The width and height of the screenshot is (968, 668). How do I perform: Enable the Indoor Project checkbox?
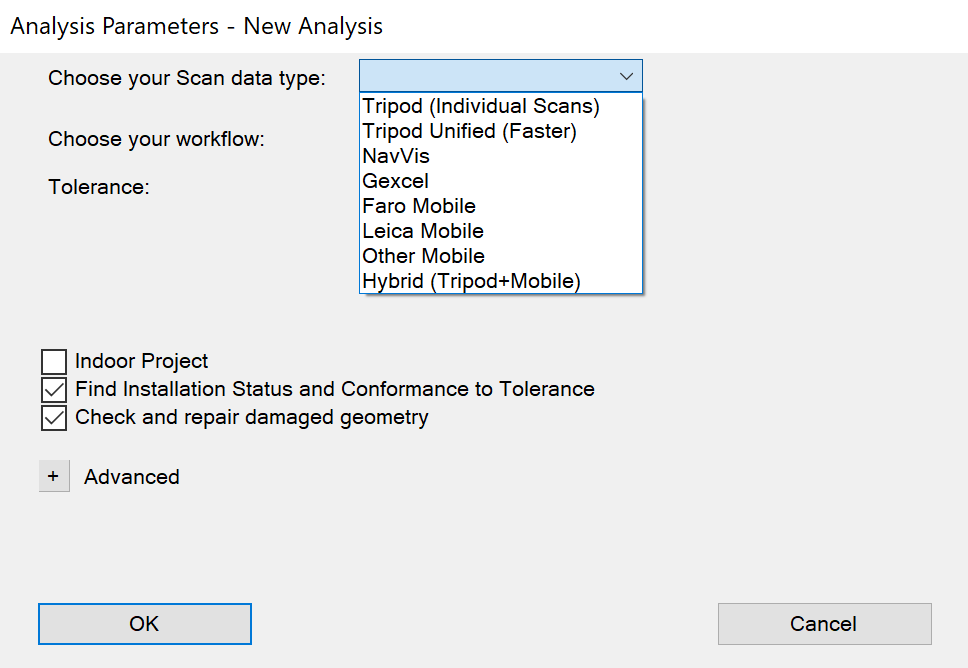(x=54, y=362)
